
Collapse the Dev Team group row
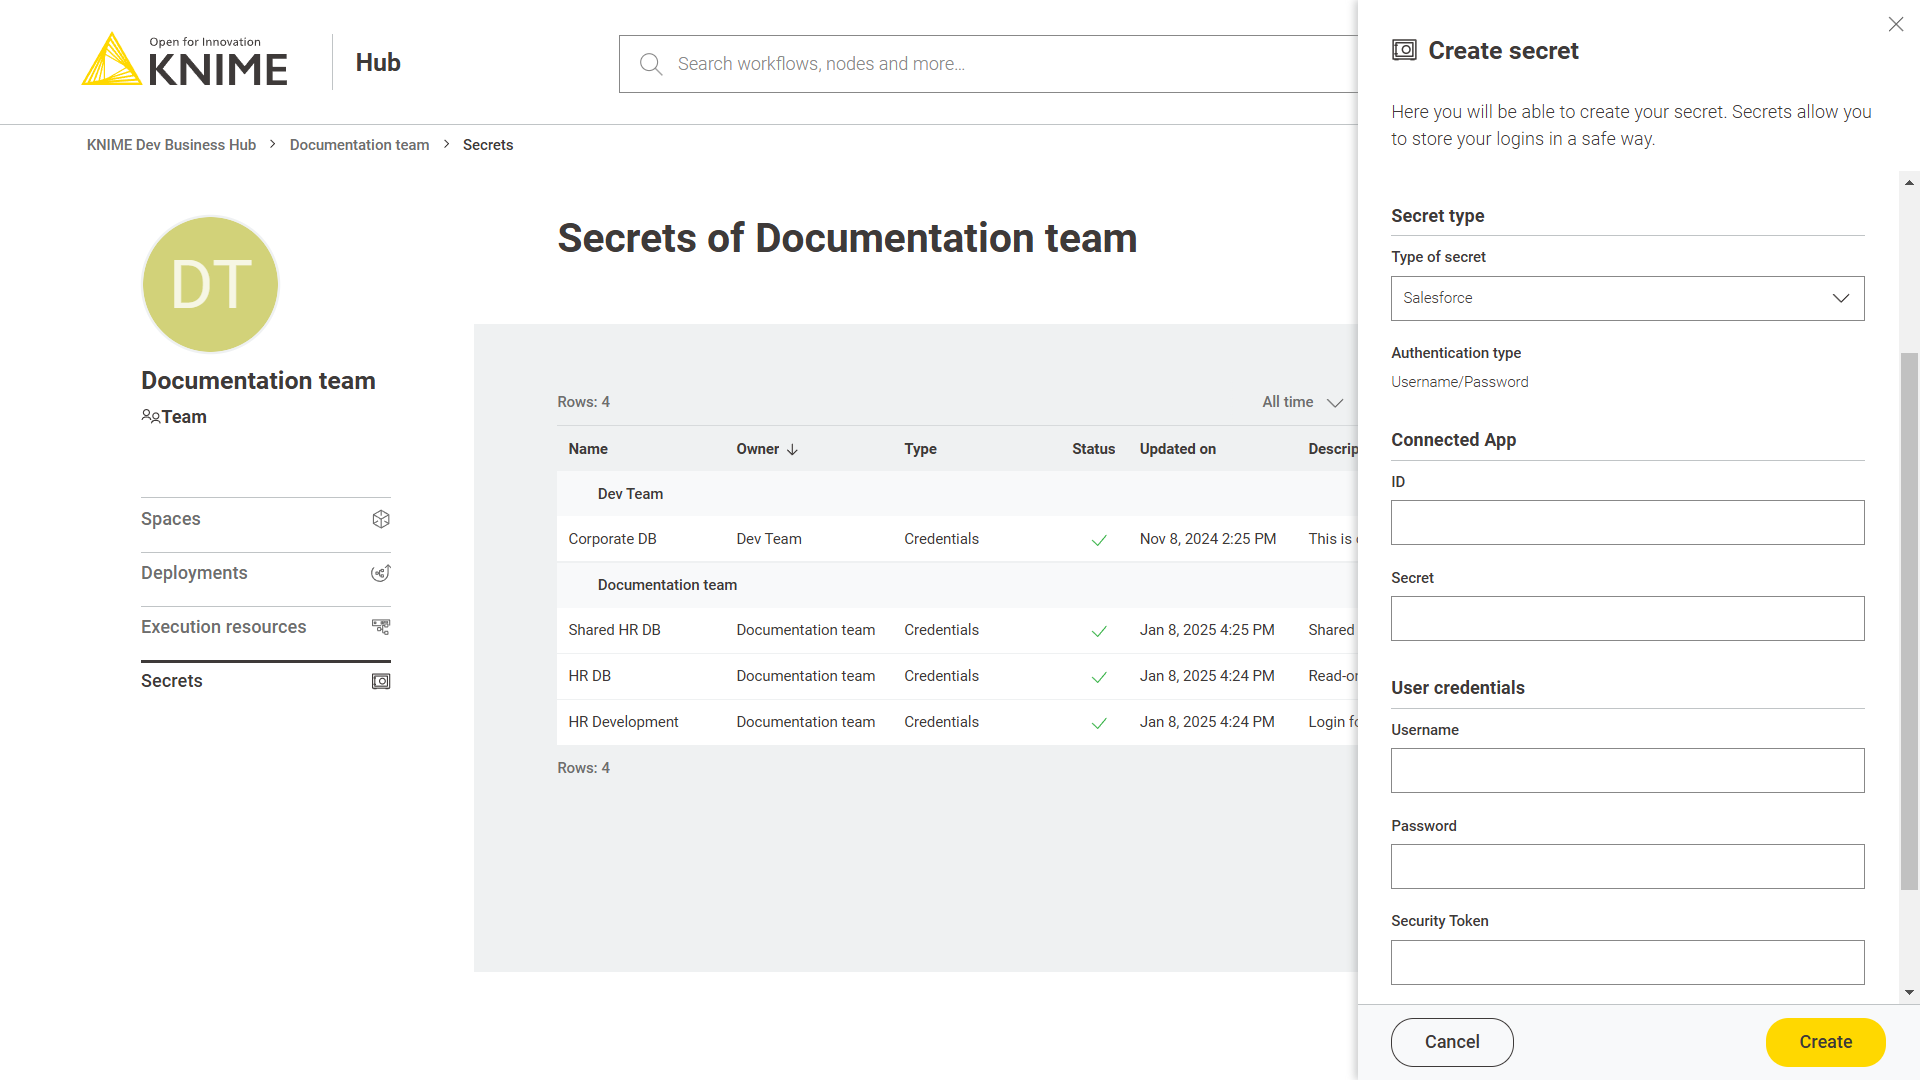pyautogui.click(x=630, y=494)
